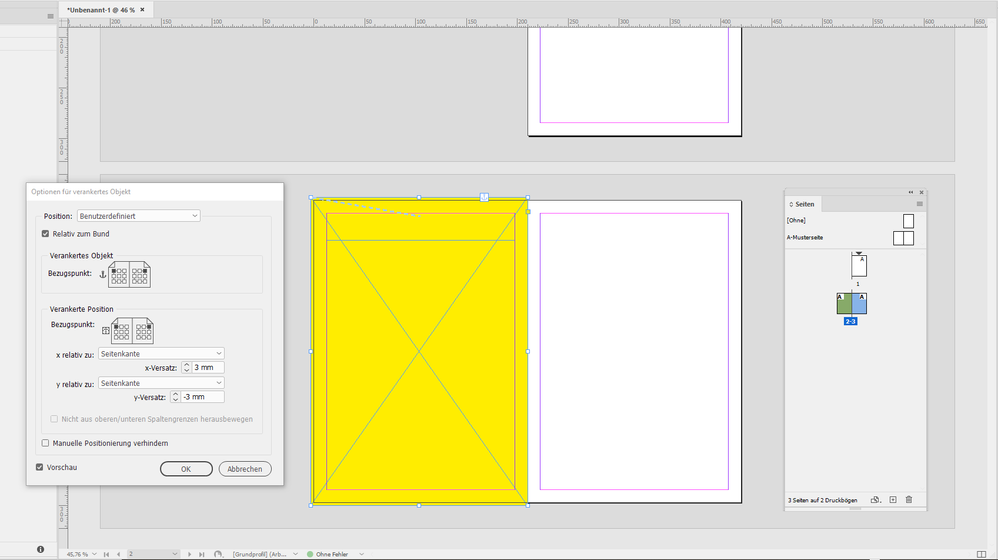The width and height of the screenshot is (998, 560).
Task: Click the x-Versatz stepper arrows
Action: click(x=186, y=367)
